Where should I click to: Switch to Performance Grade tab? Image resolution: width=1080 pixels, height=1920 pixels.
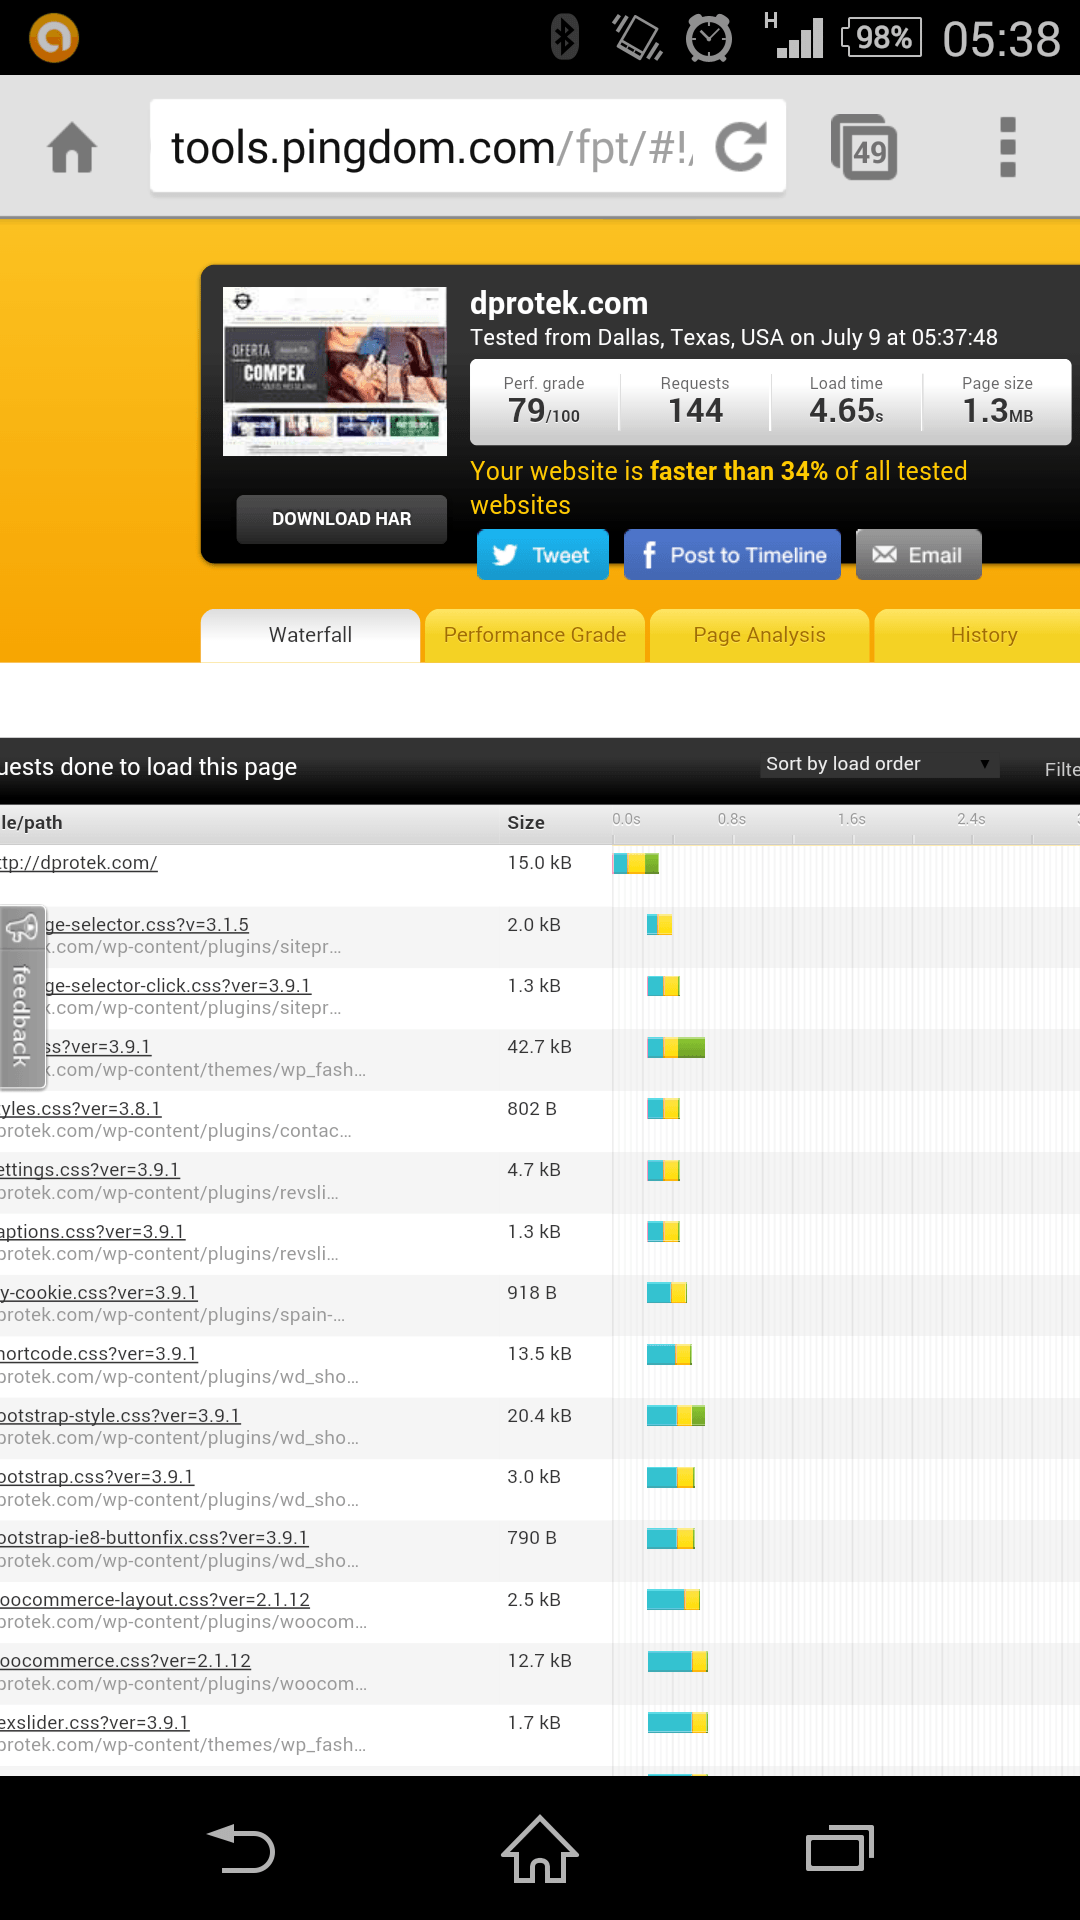tap(535, 635)
